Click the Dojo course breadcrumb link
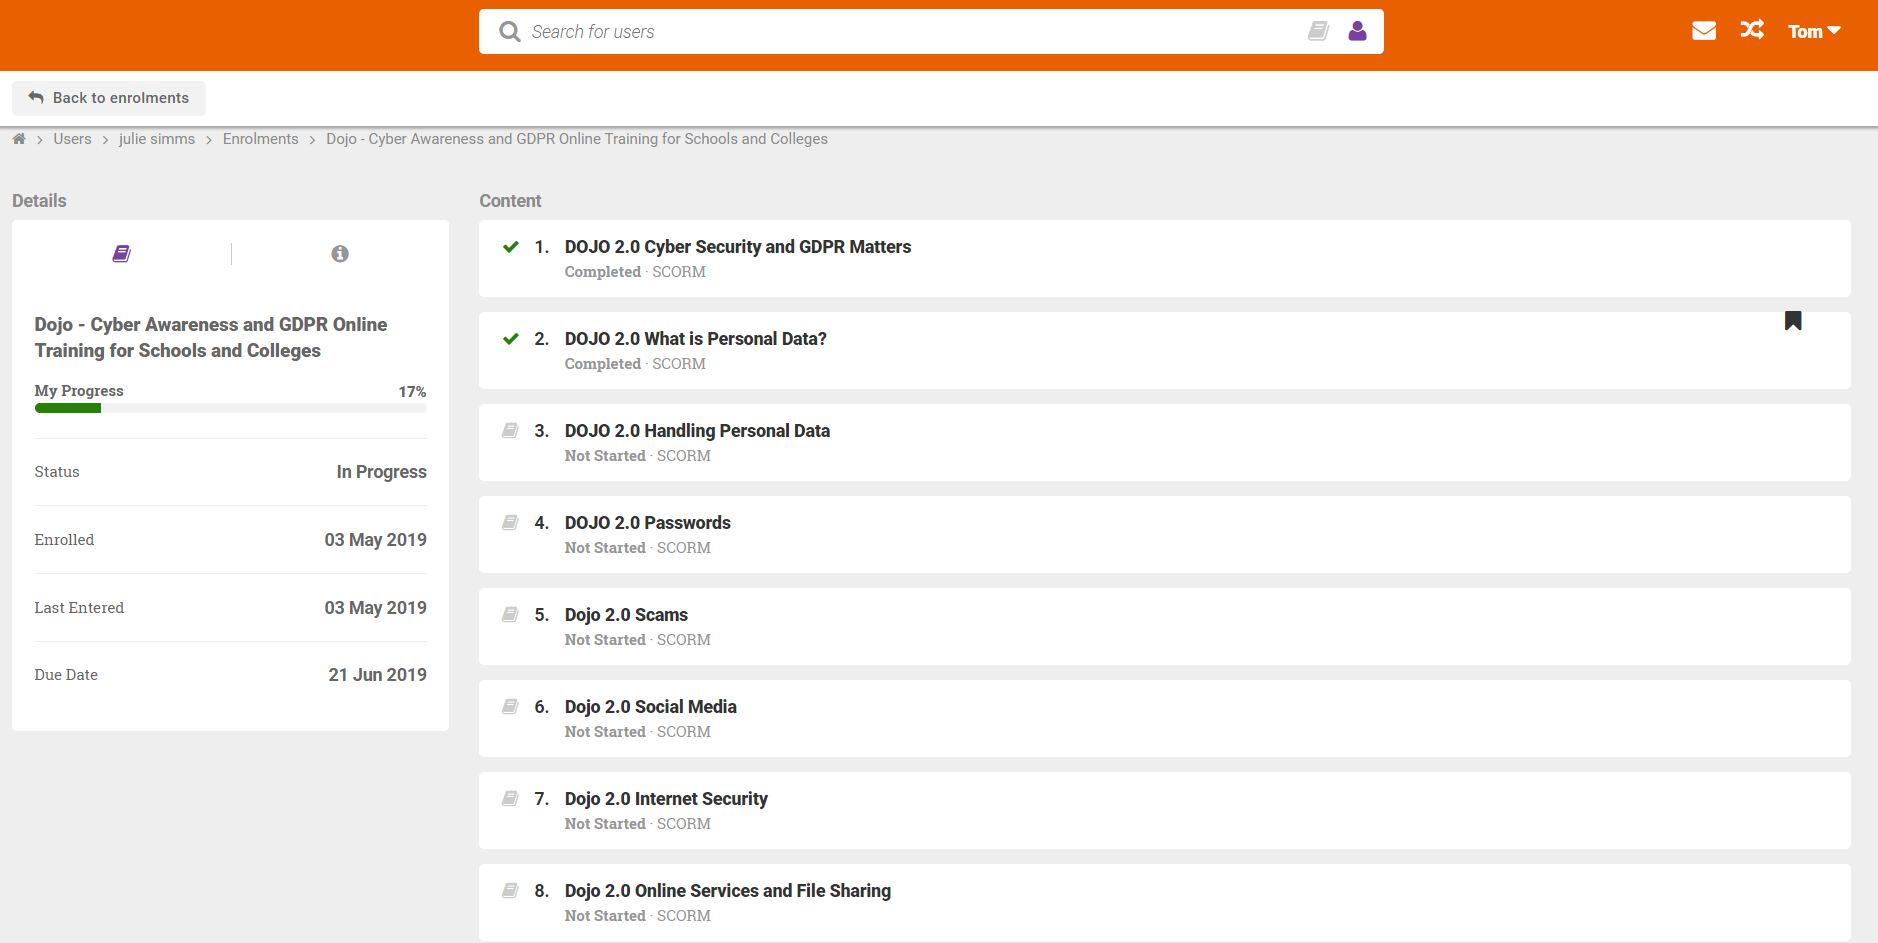The height and width of the screenshot is (943, 1878). 577,139
